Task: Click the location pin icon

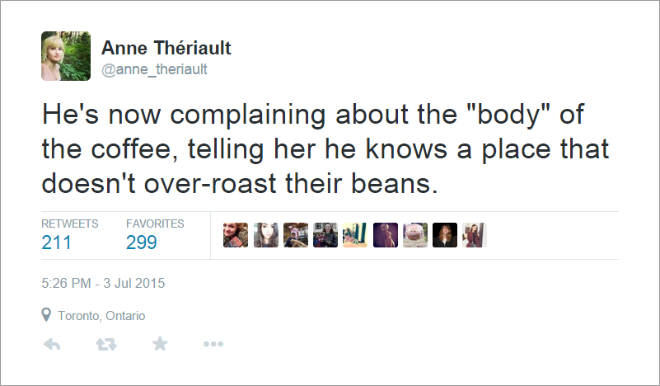Action: coord(46,314)
